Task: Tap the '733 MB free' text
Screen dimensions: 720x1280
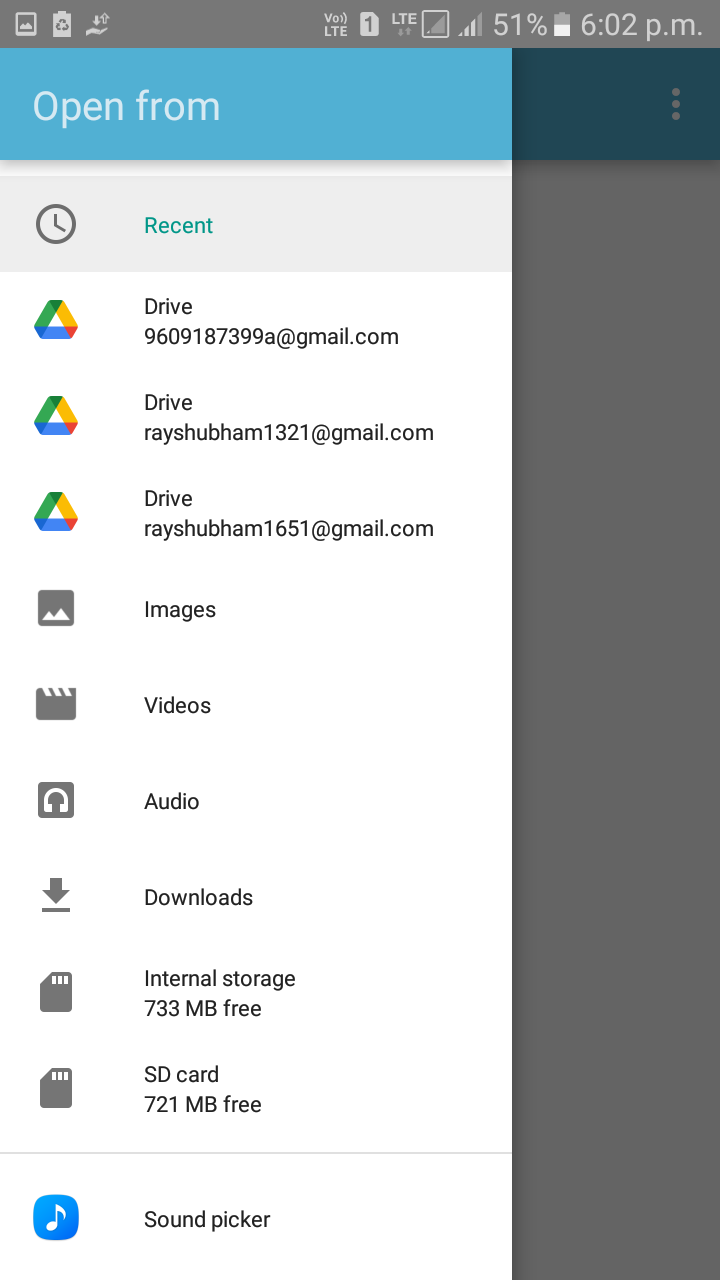Action: 203,1009
